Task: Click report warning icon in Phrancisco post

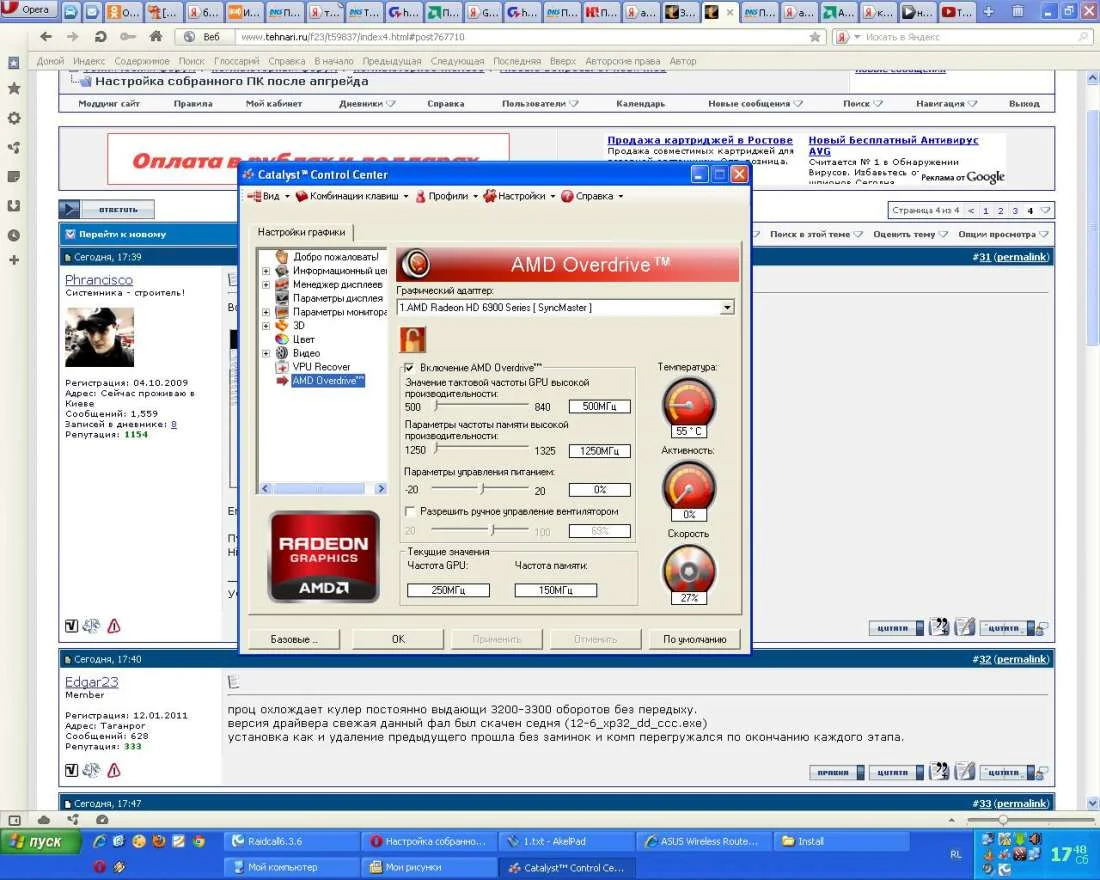Action: coord(114,626)
